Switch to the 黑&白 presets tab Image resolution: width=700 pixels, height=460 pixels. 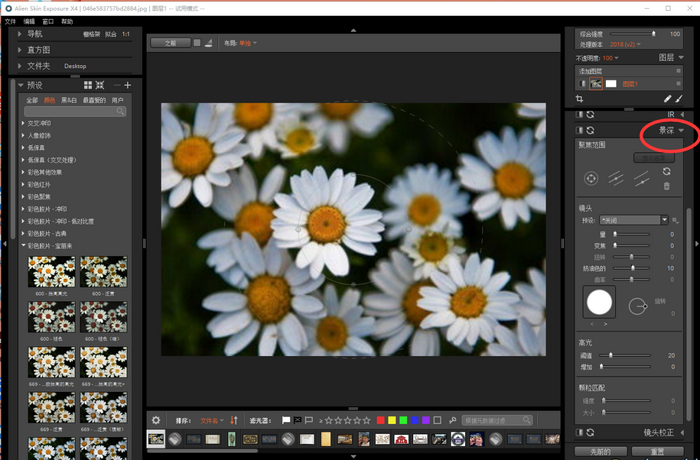pos(69,100)
